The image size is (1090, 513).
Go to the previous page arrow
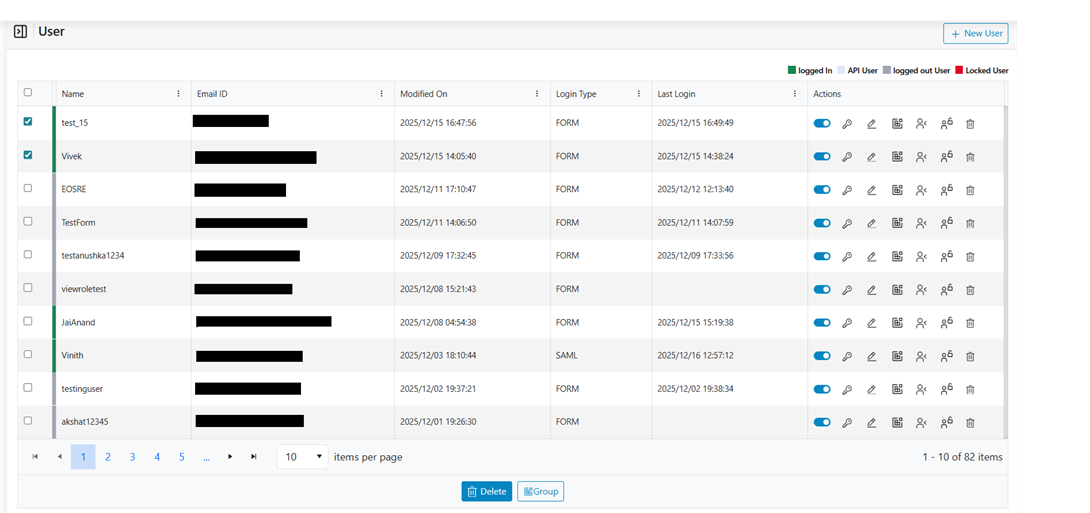[59, 457]
